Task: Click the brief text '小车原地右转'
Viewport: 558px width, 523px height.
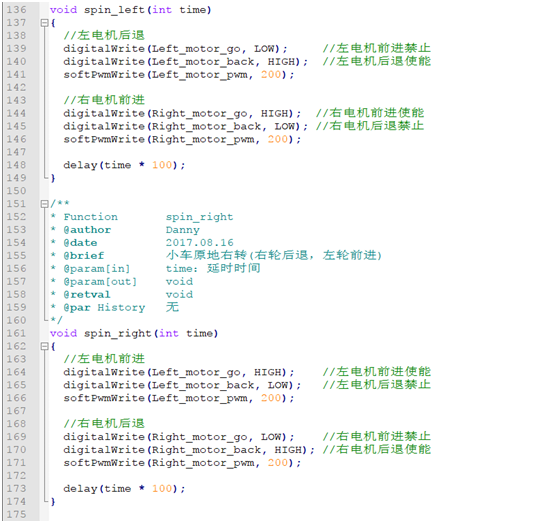Action: pos(206,255)
